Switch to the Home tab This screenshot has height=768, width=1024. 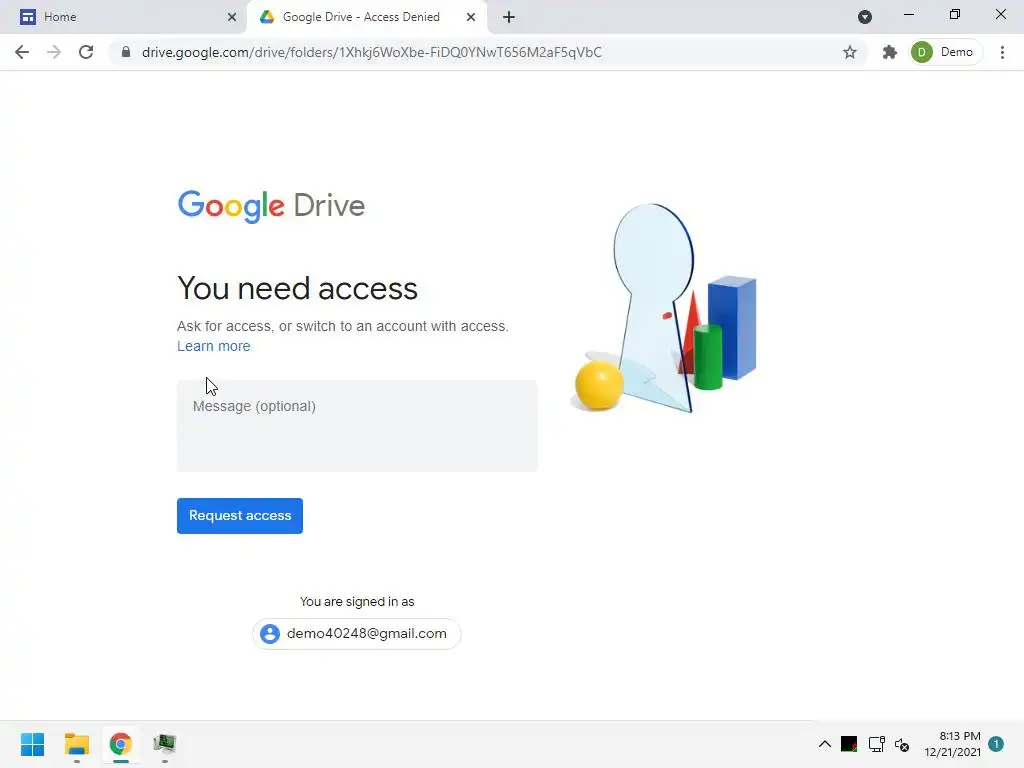click(124, 17)
